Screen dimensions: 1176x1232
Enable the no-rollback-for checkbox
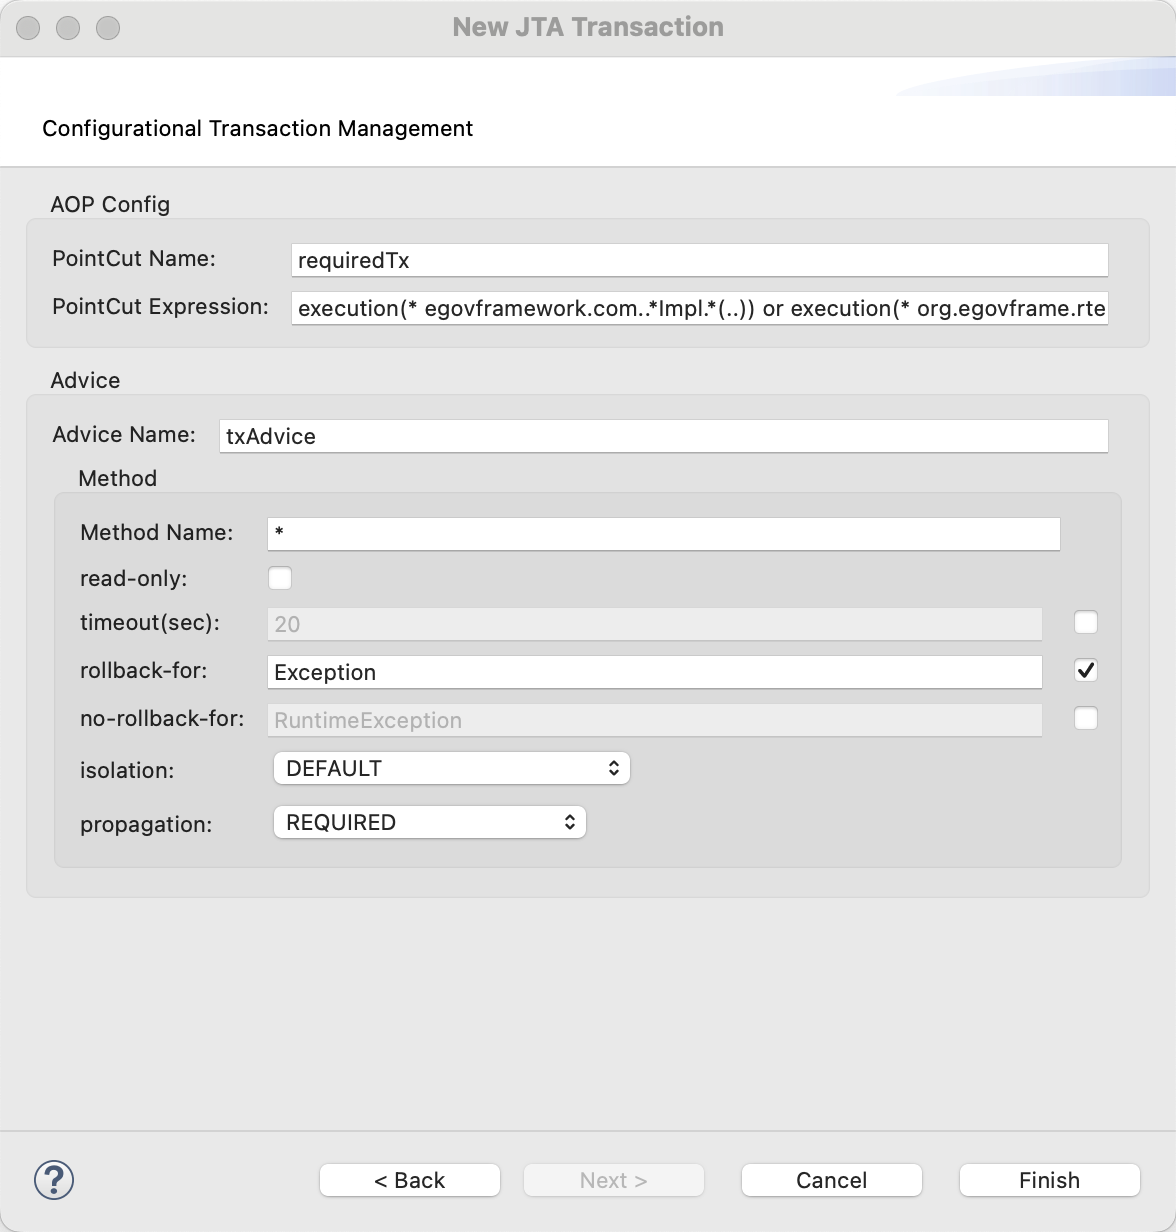point(1085,718)
